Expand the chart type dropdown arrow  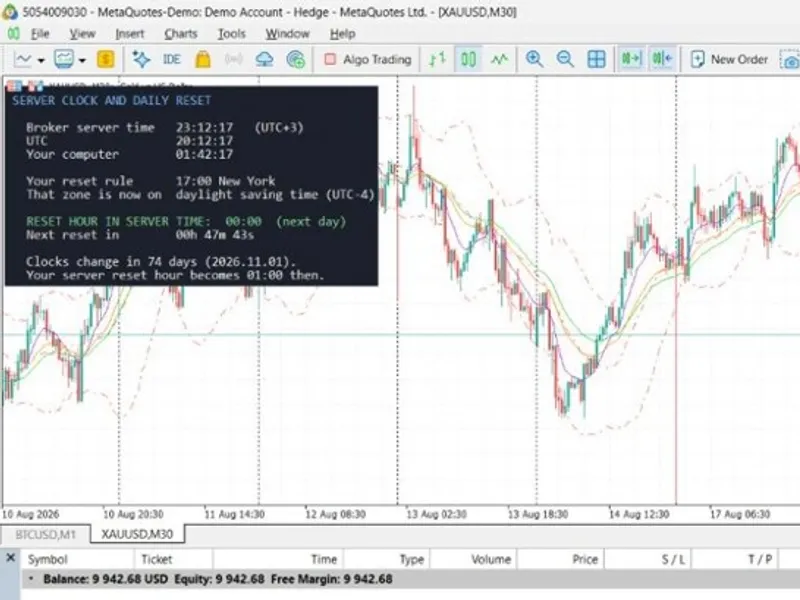click(x=41, y=60)
